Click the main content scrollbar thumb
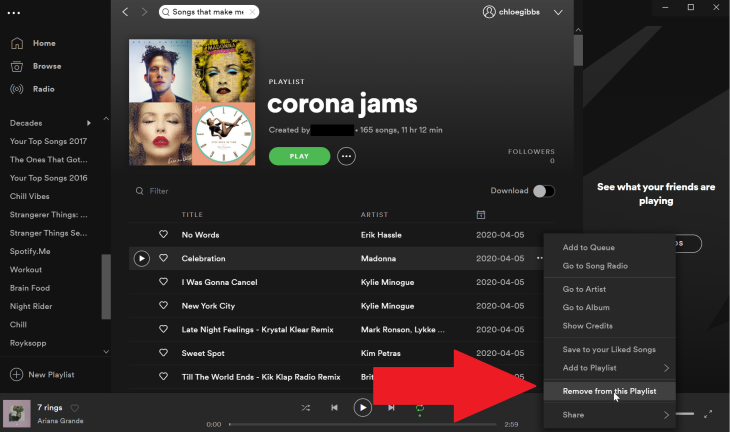The height and width of the screenshot is (432, 730). click(578, 50)
